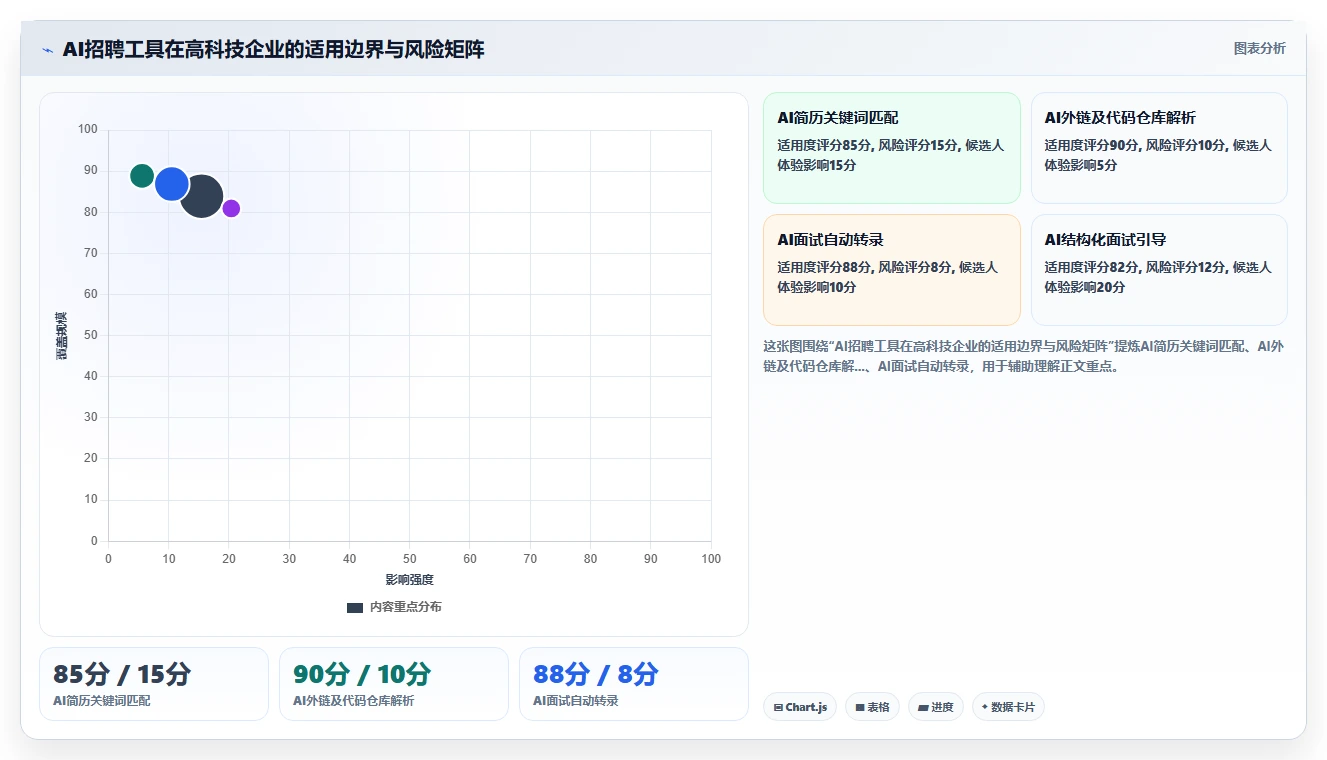1327x760 pixels.
Task: Click the 影响强度 x-axis label
Action: pyautogui.click(x=410, y=580)
